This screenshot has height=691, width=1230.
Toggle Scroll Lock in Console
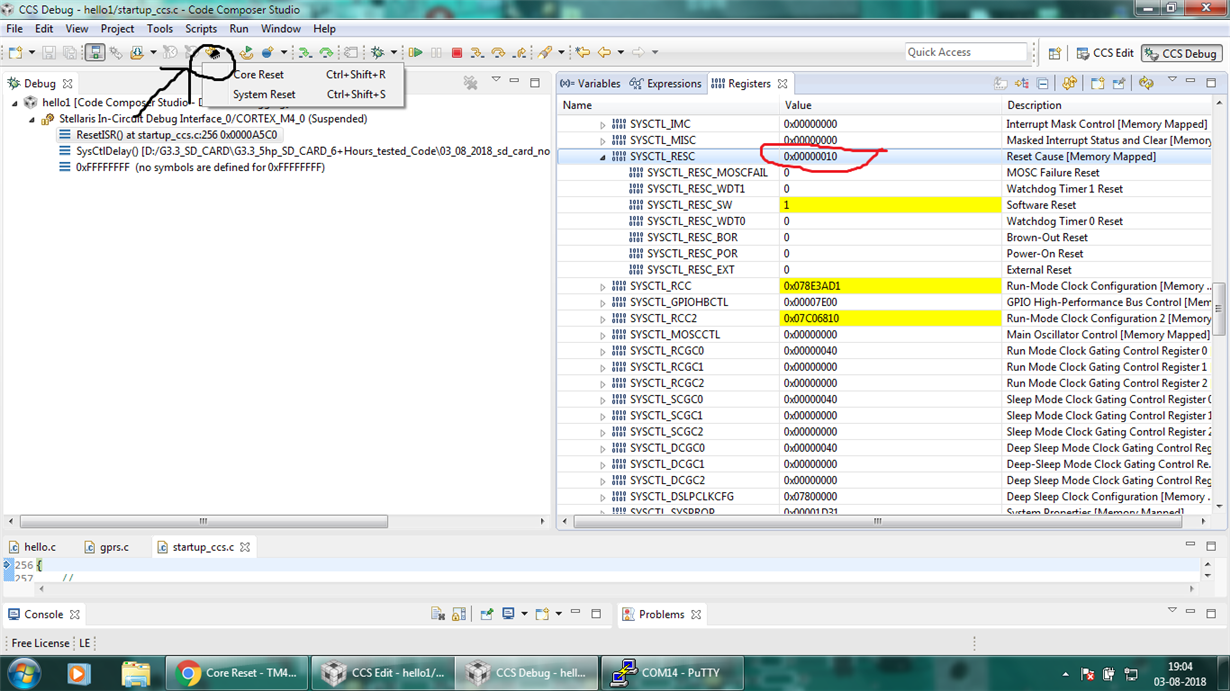coord(459,614)
